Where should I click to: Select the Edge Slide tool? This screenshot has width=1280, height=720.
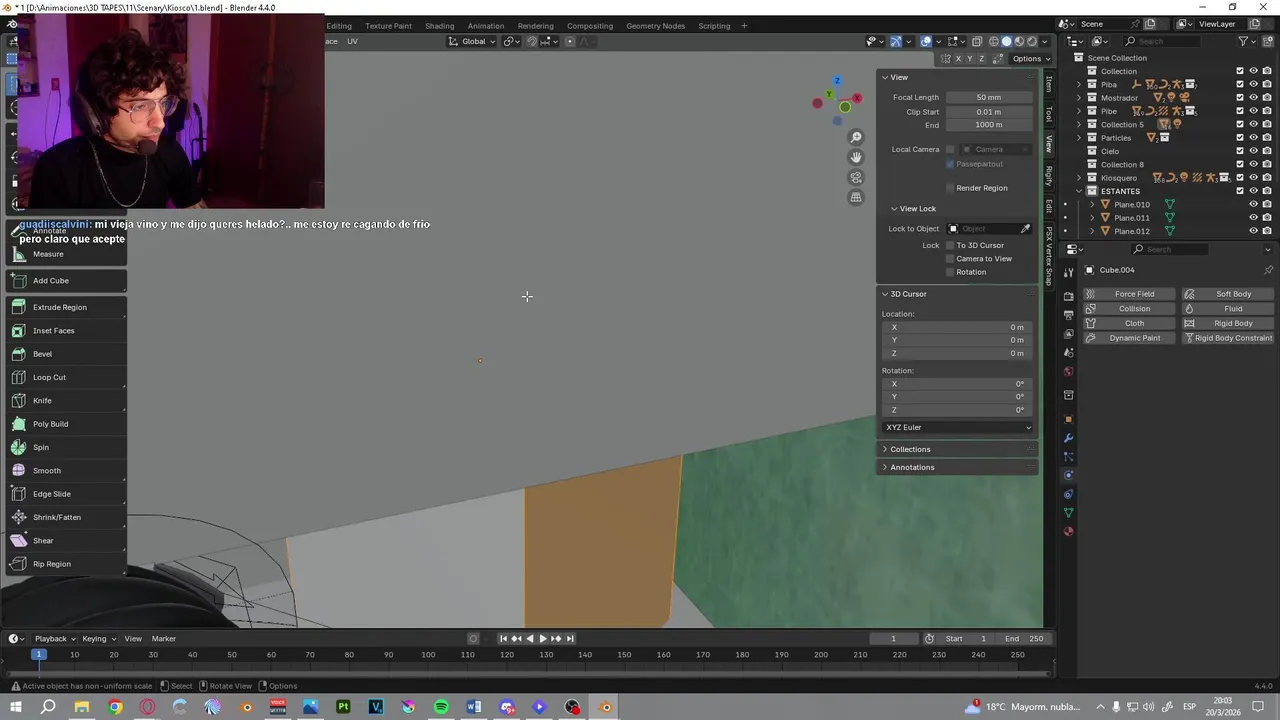(x=66, y=494)
